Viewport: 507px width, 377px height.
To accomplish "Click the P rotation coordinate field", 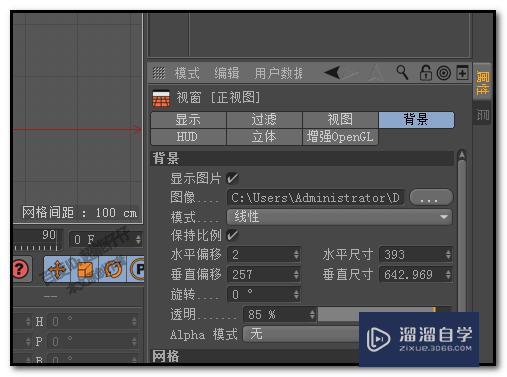I will pos(90,342).
